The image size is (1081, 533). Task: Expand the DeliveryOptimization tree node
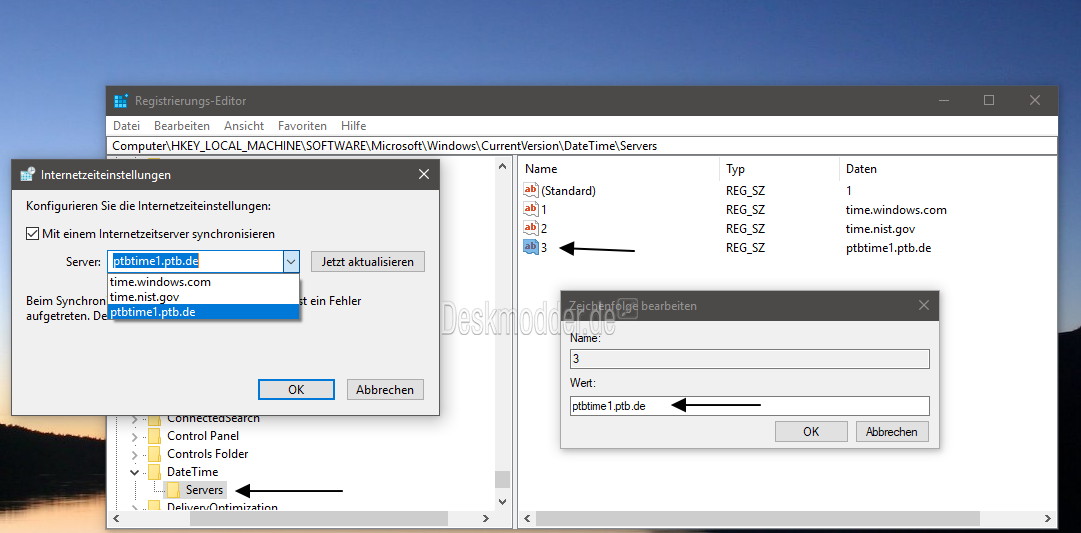(134, 507)
